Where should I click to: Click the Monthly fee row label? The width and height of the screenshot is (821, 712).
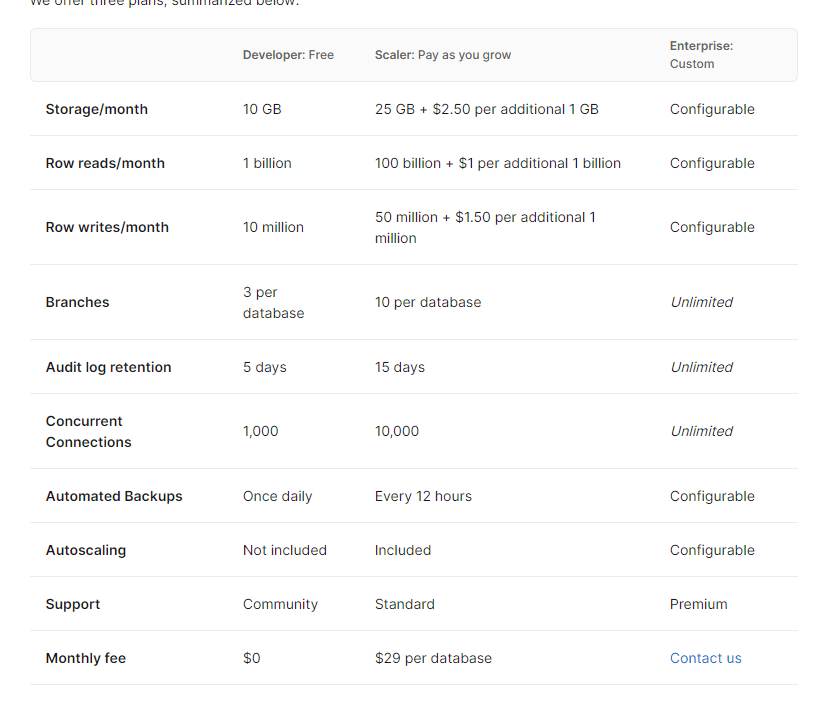86,658
